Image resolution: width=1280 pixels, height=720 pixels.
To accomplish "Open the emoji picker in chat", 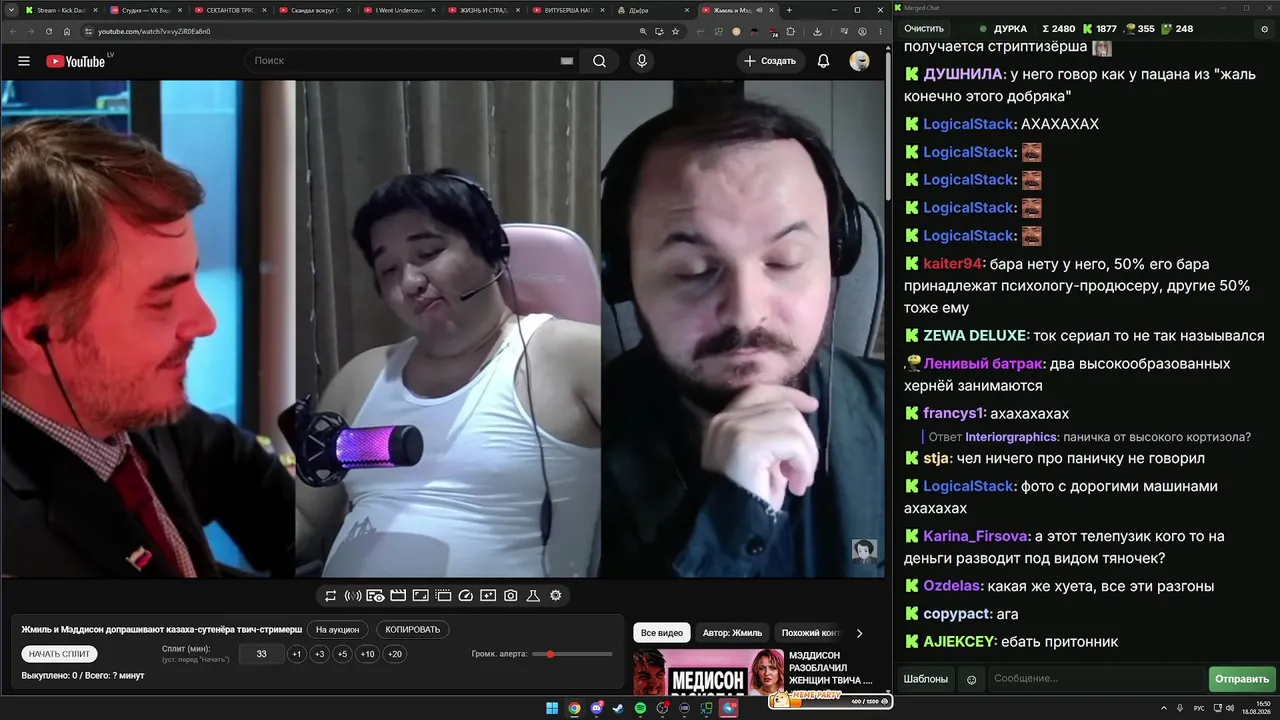I will 971,679.
